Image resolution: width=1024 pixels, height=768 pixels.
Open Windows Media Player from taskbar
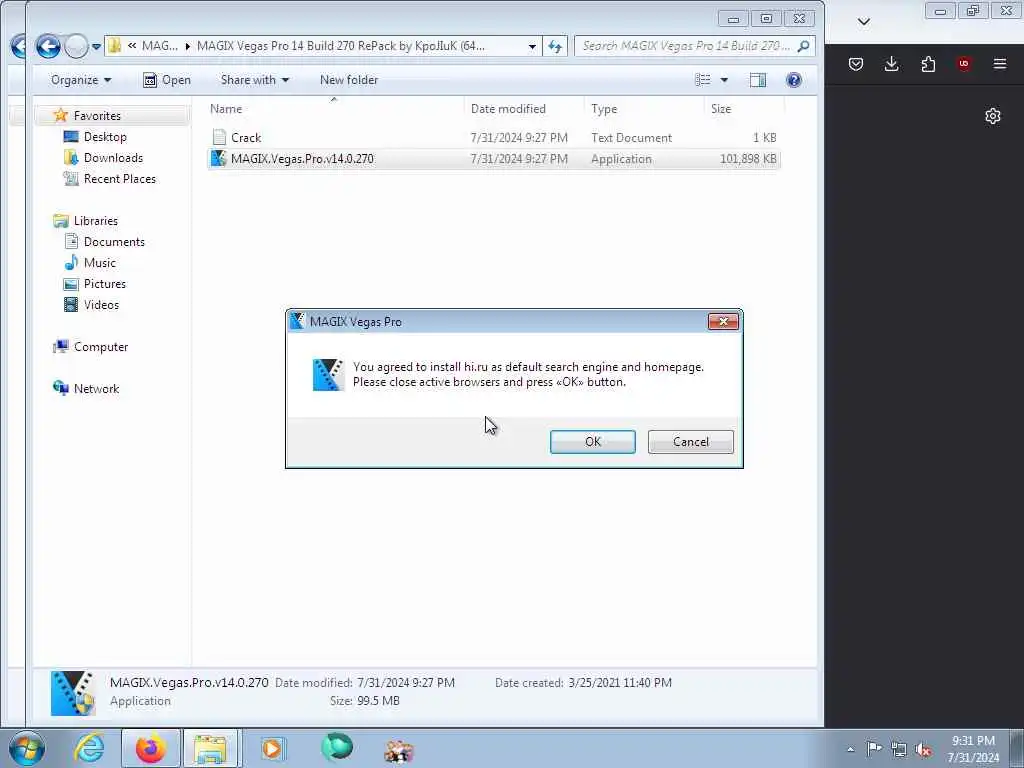(x=272, y=748)
